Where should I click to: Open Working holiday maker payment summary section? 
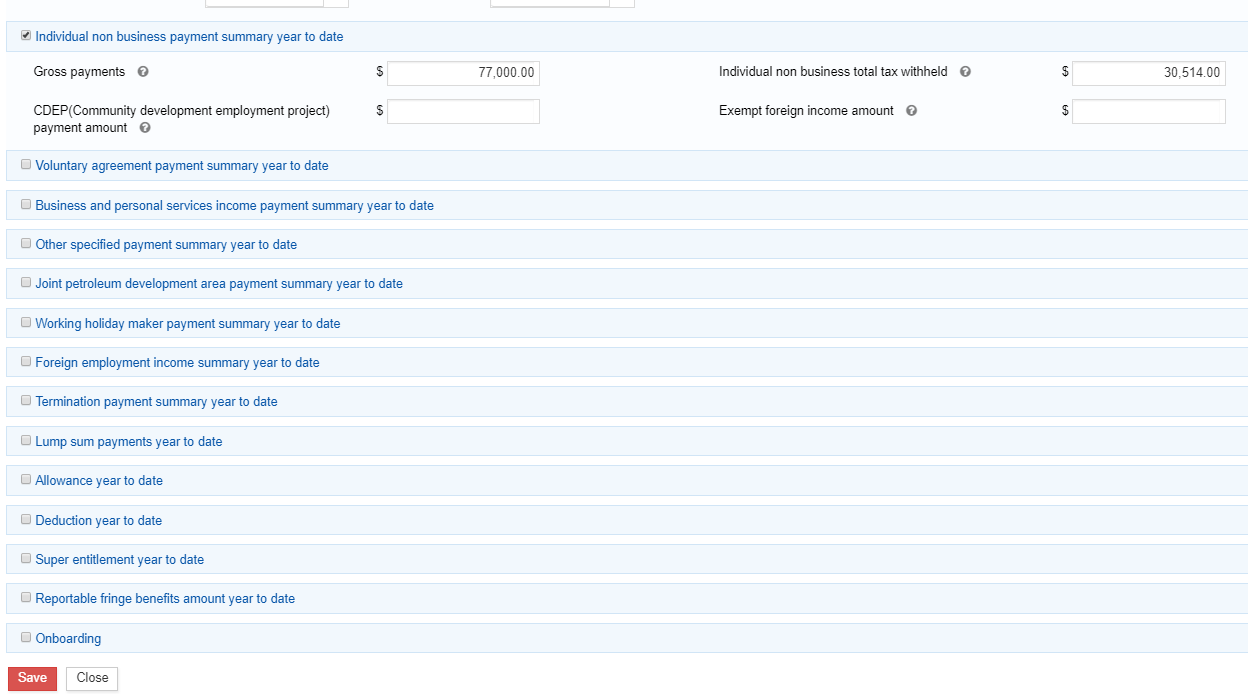pos(187,324)
